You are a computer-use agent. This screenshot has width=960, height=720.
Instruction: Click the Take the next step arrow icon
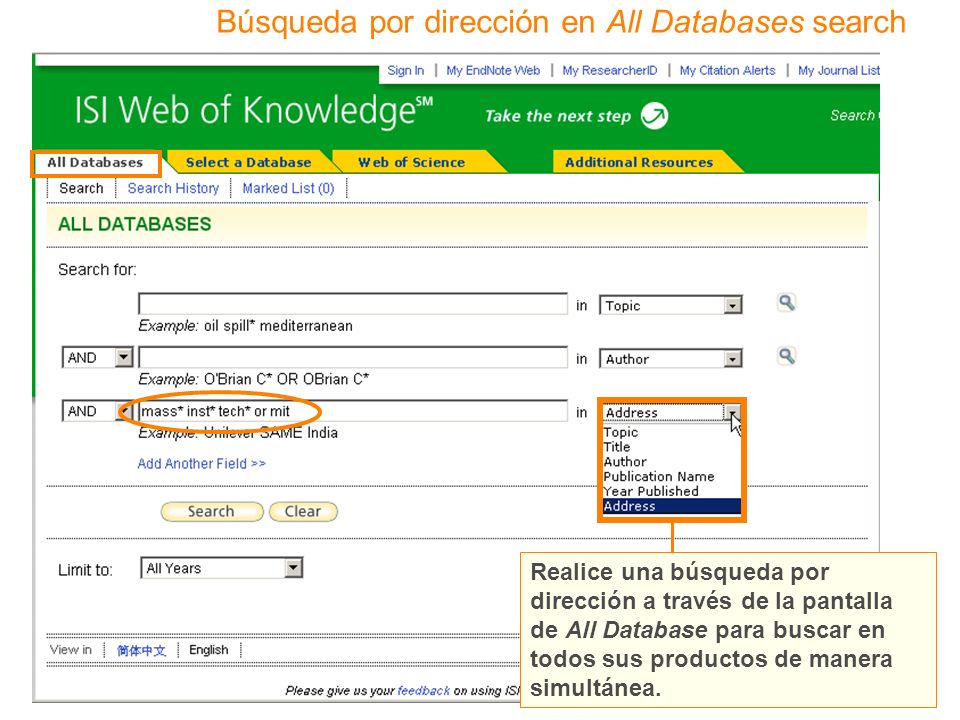654,115
